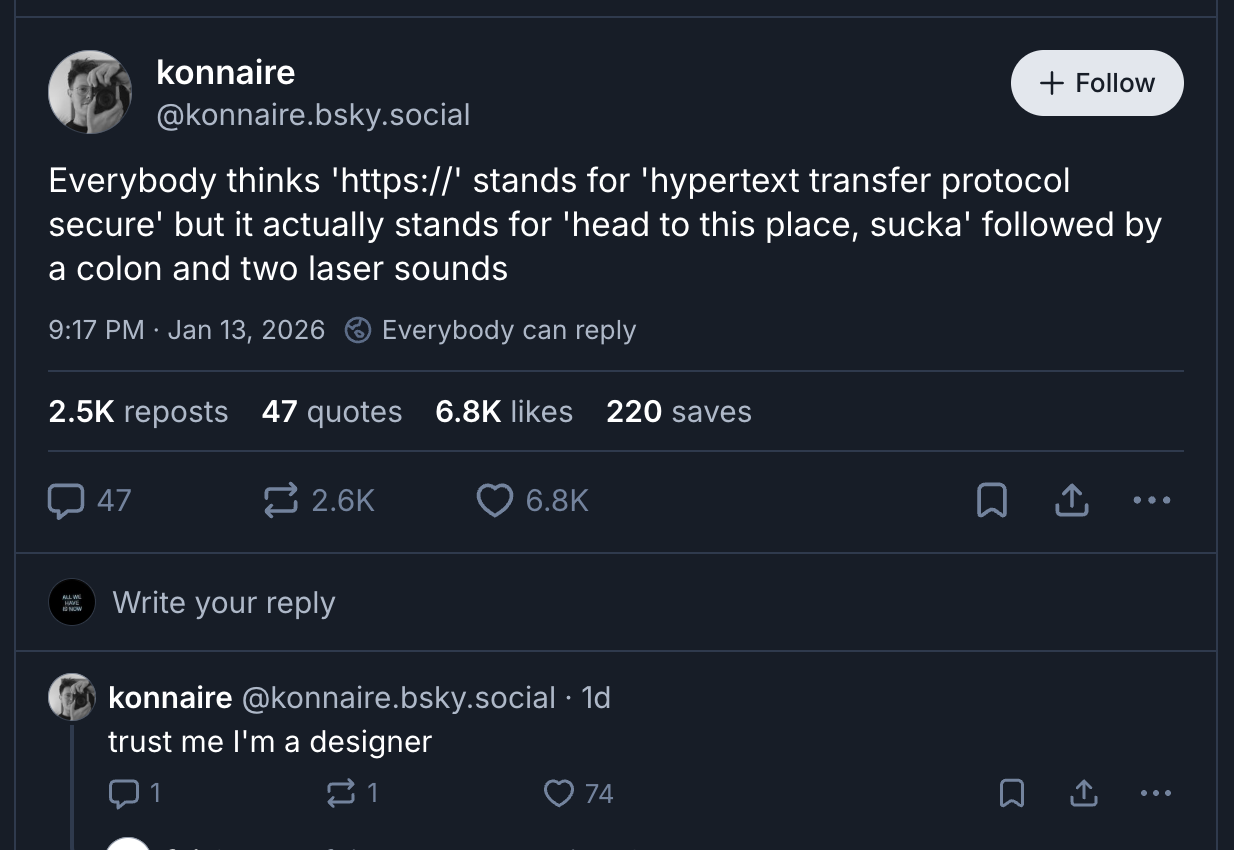
Task: View the 47 quotes list
Action: coord(331,411)
